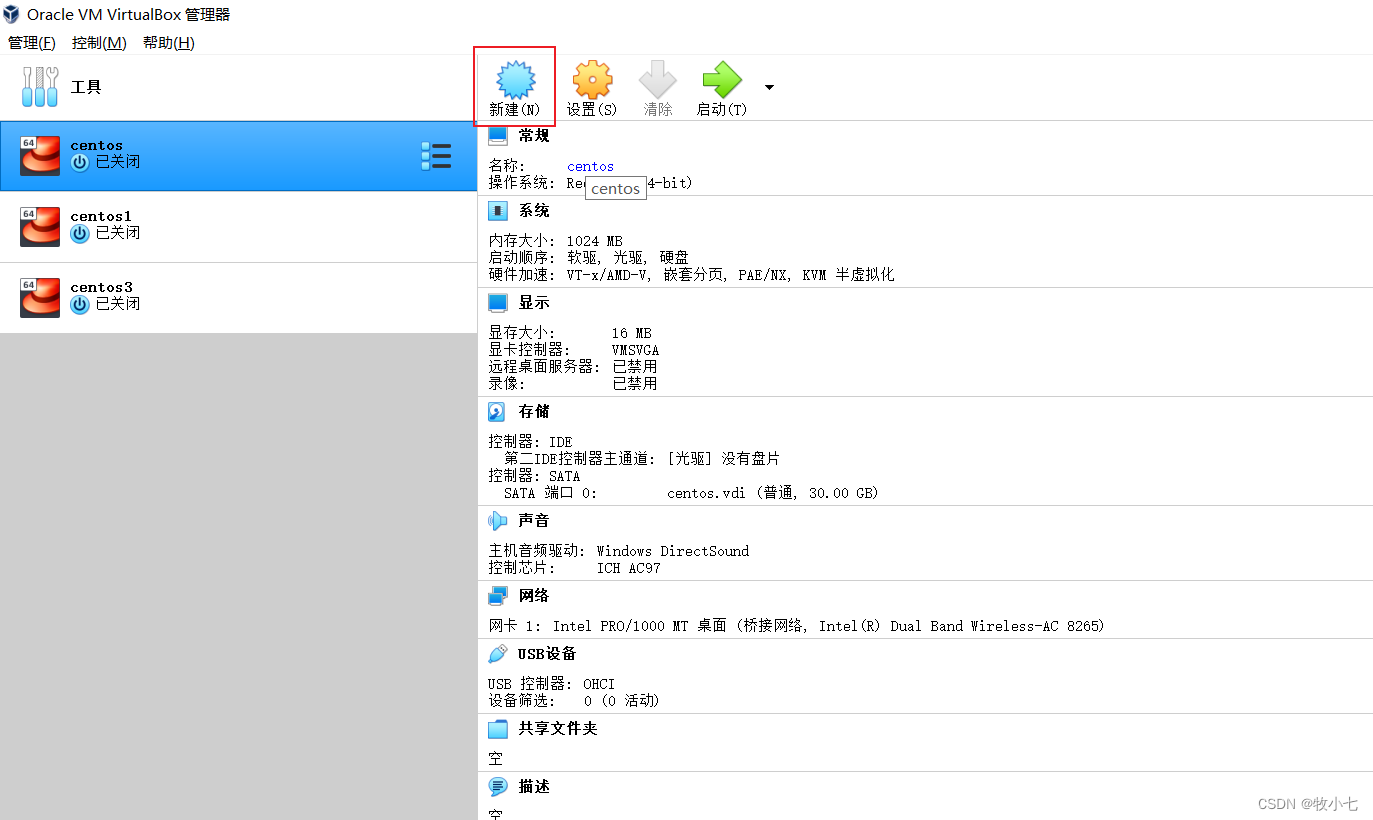This screenshot has height=820, width=1373.
Task: Select centos VM red hat icon
Action: pos(40,155)
